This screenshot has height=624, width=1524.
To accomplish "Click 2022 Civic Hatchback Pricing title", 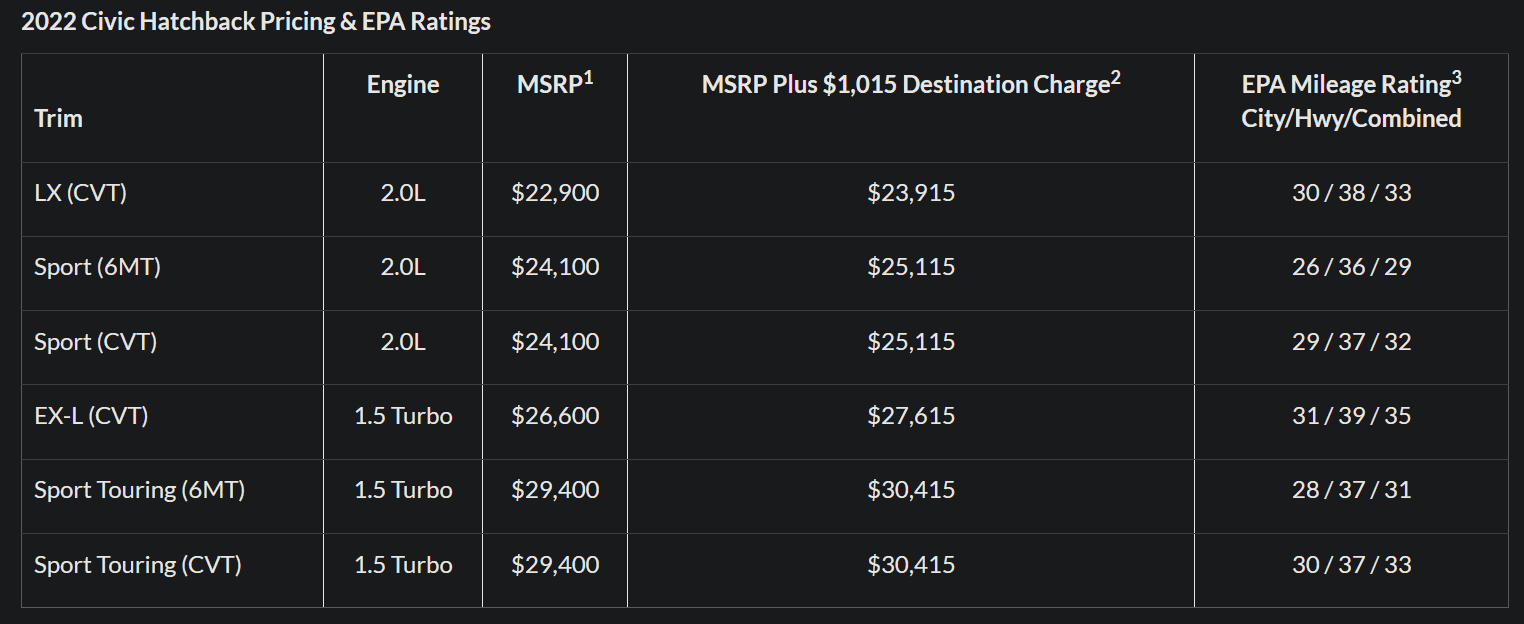I will (256, 22).
